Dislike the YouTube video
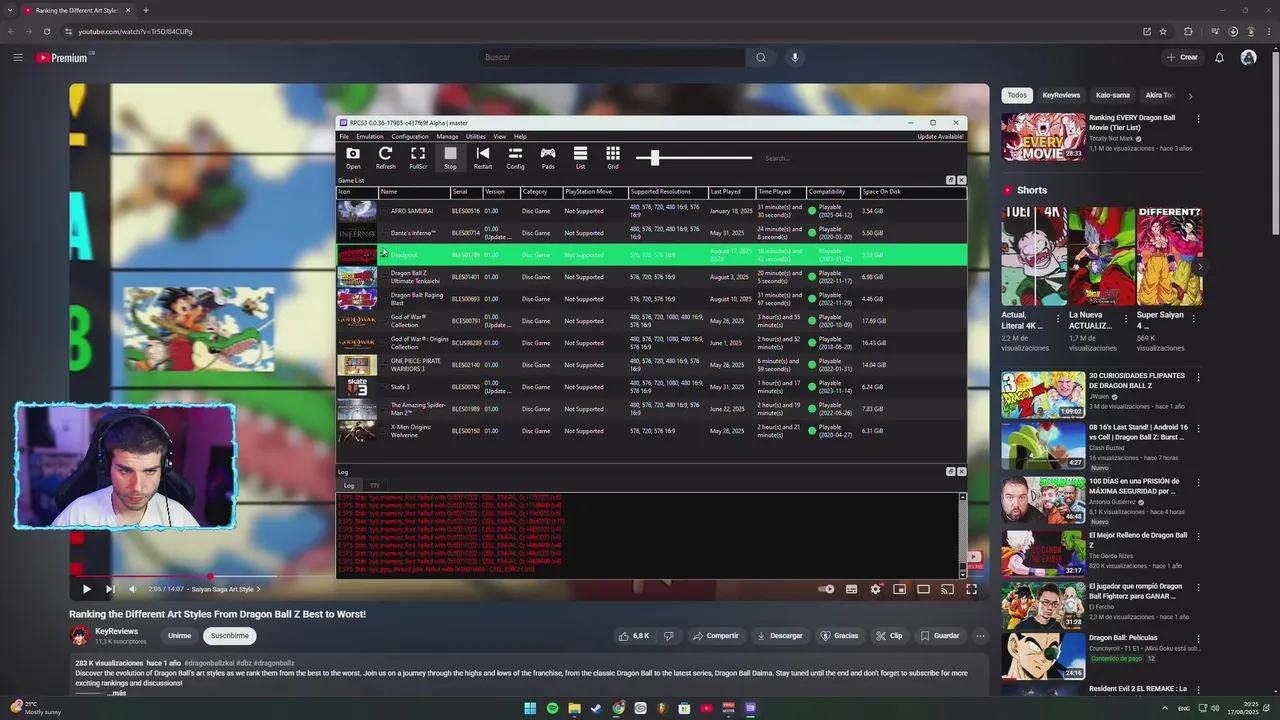This screenshot has height=720, width=1280. coord(669,636)
